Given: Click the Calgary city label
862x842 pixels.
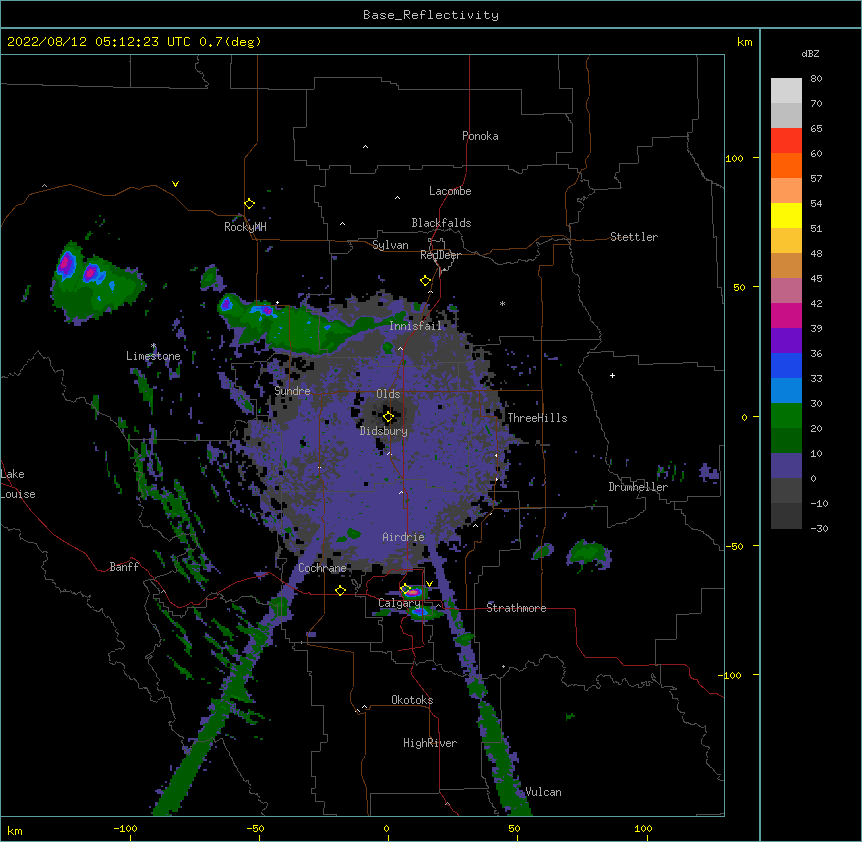Looking at the screenshot, I should (x=399, y=603).
